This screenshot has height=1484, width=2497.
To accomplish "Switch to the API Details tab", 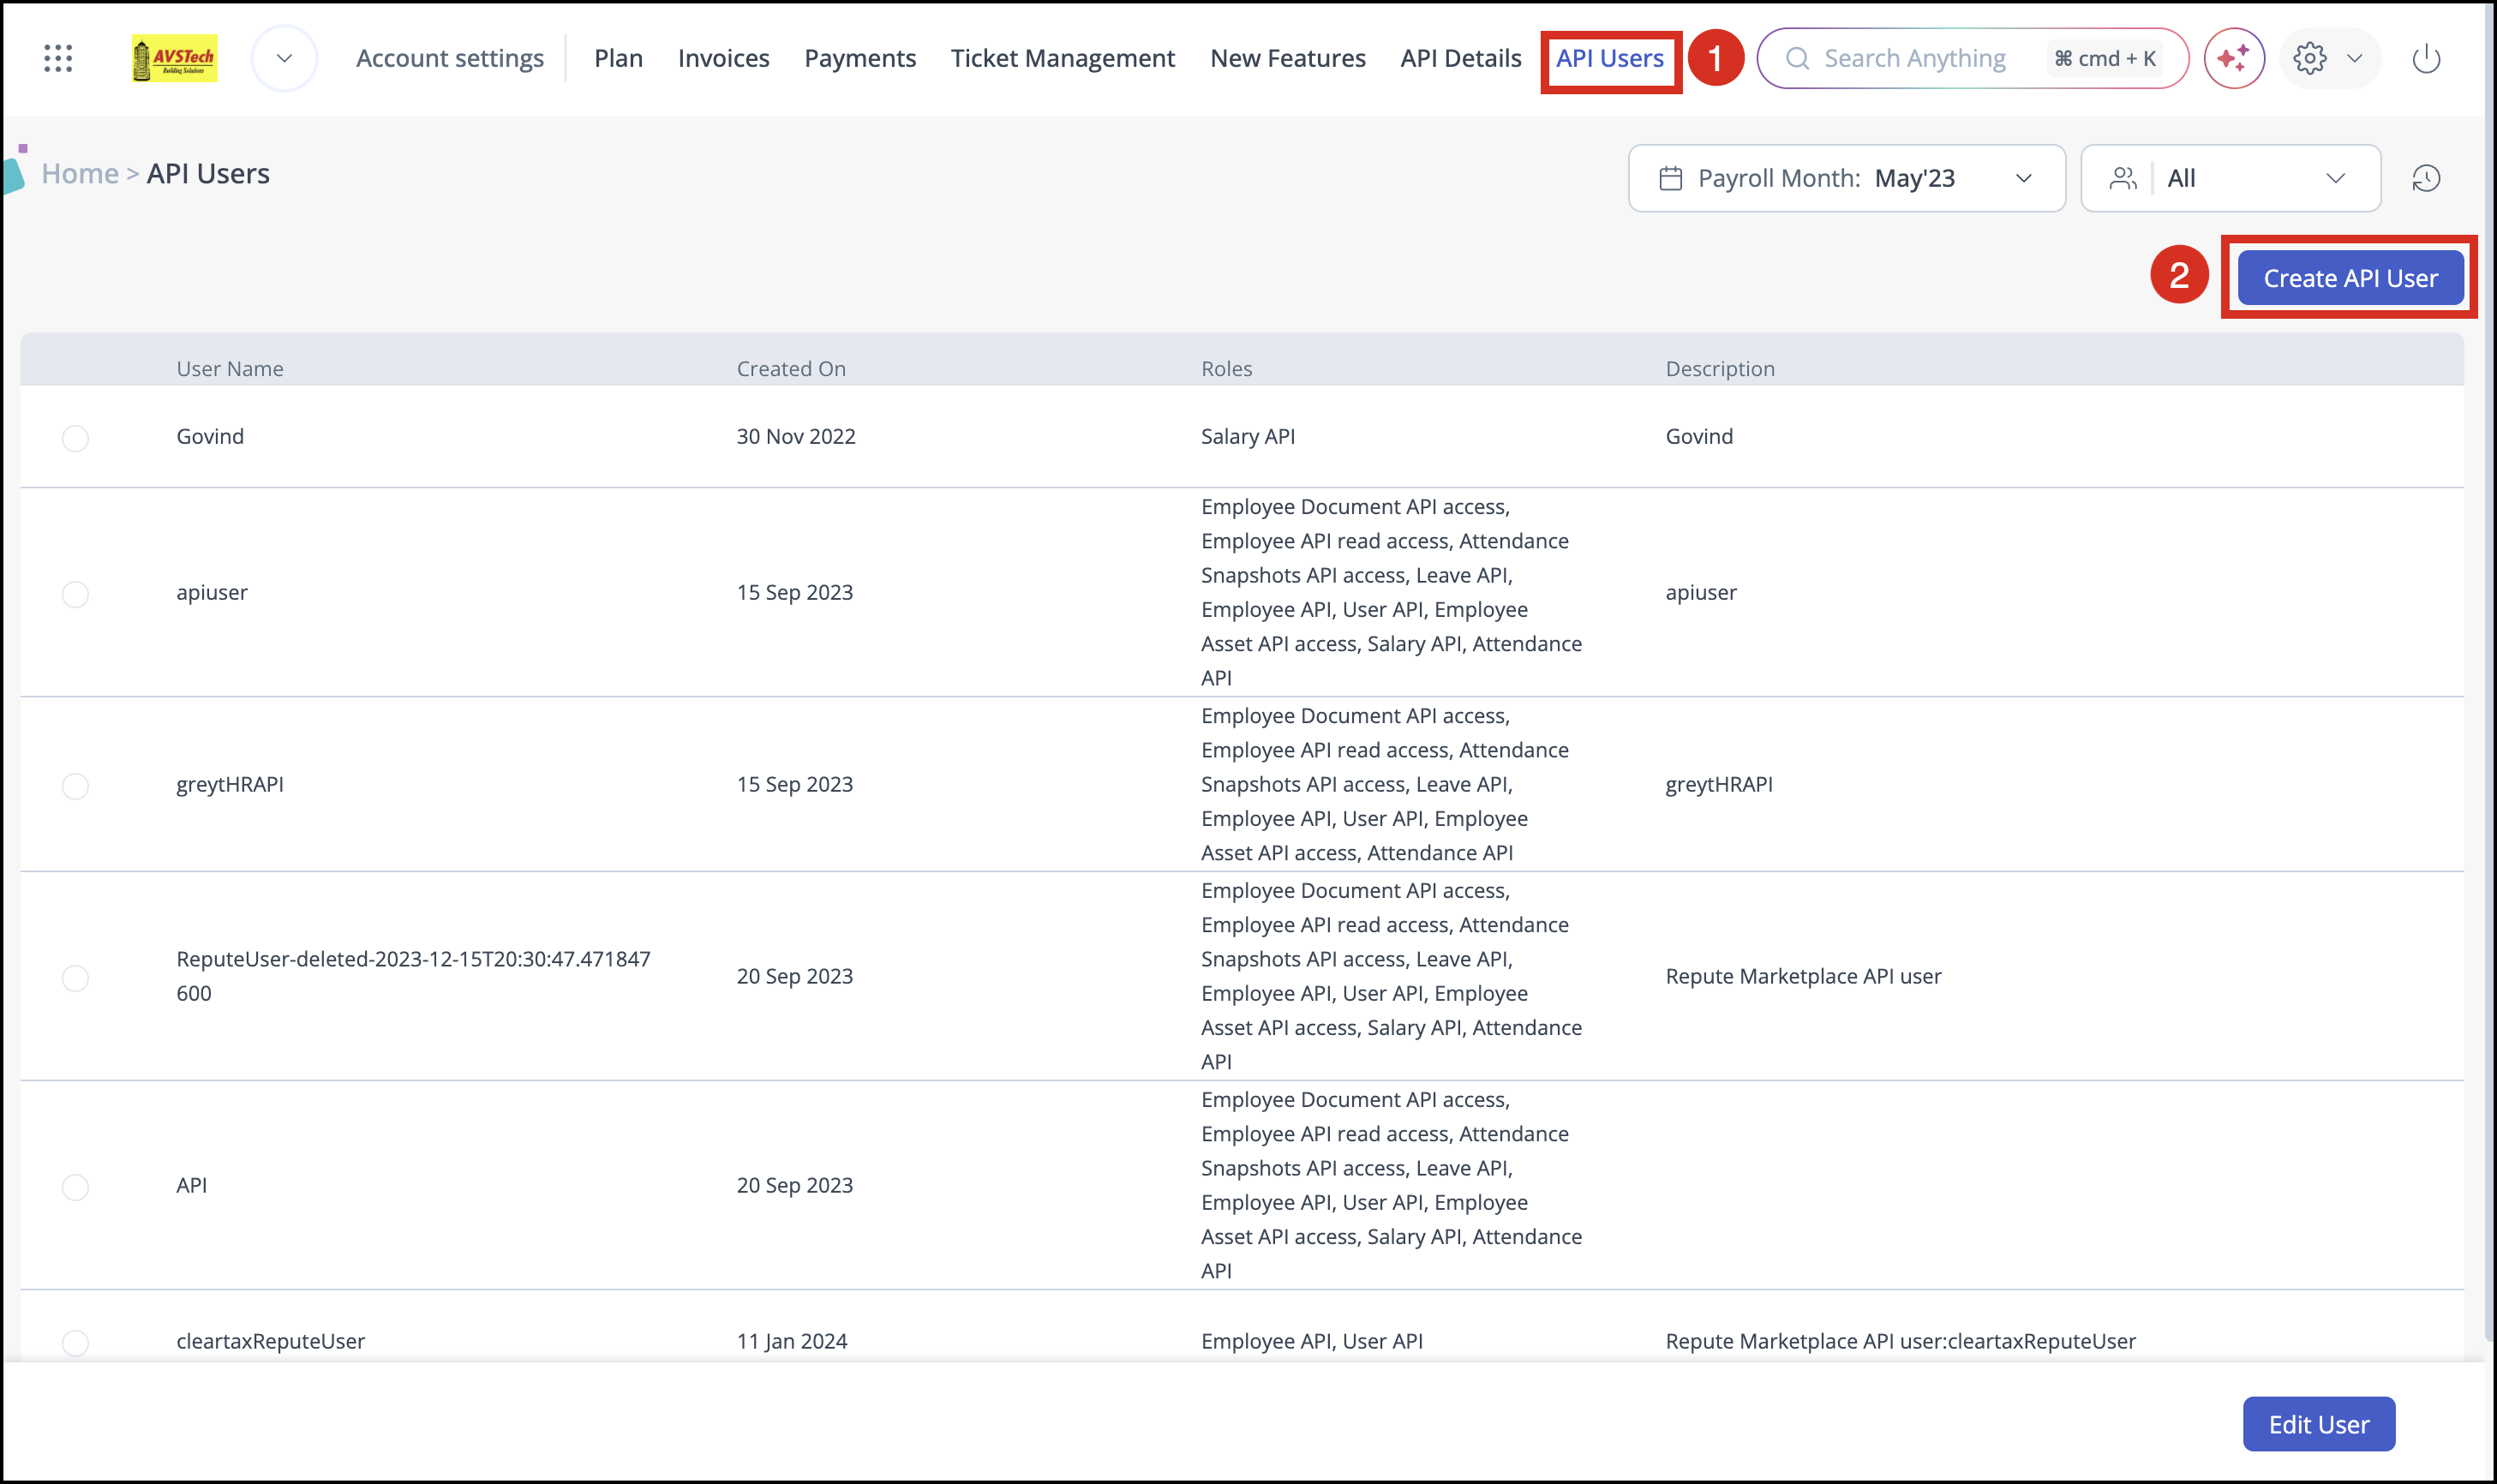I will [x=1460, y=58].
